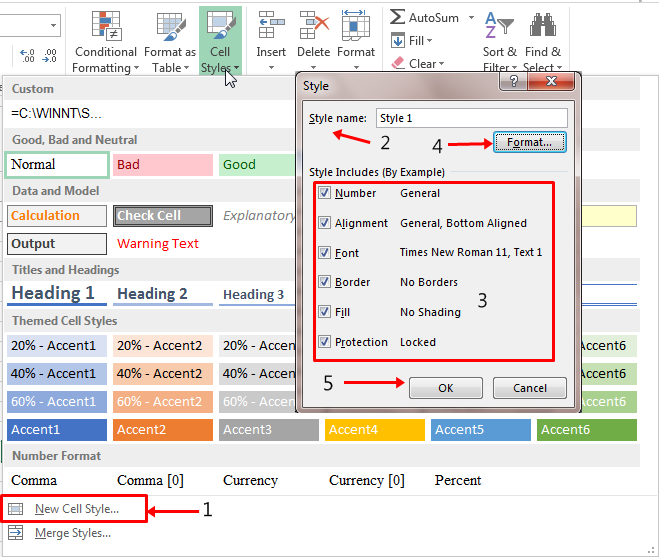Screen dimensions: 659x557
Task: Select the Percent style
Action: tap(458, 480)
